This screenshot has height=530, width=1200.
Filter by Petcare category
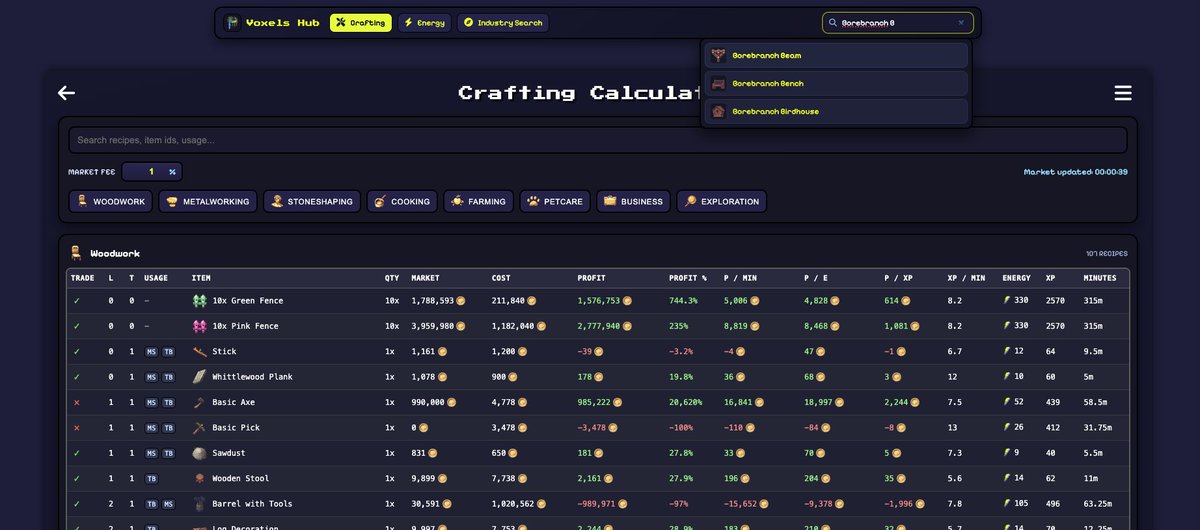pyautogui.click(x=554, y=201)
